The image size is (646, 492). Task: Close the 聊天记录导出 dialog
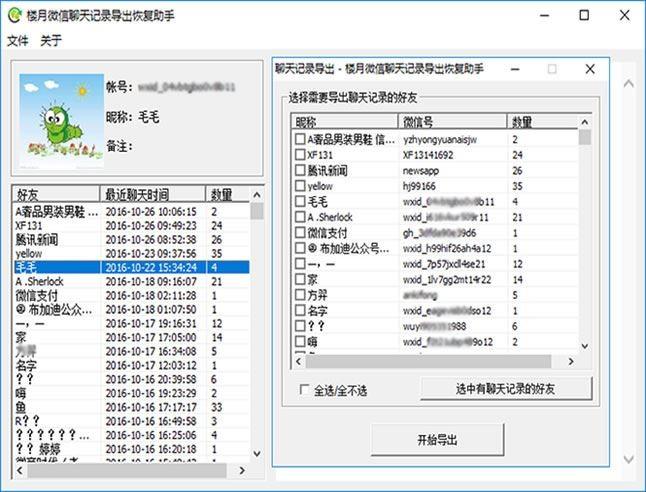click(x=590, y=69)
